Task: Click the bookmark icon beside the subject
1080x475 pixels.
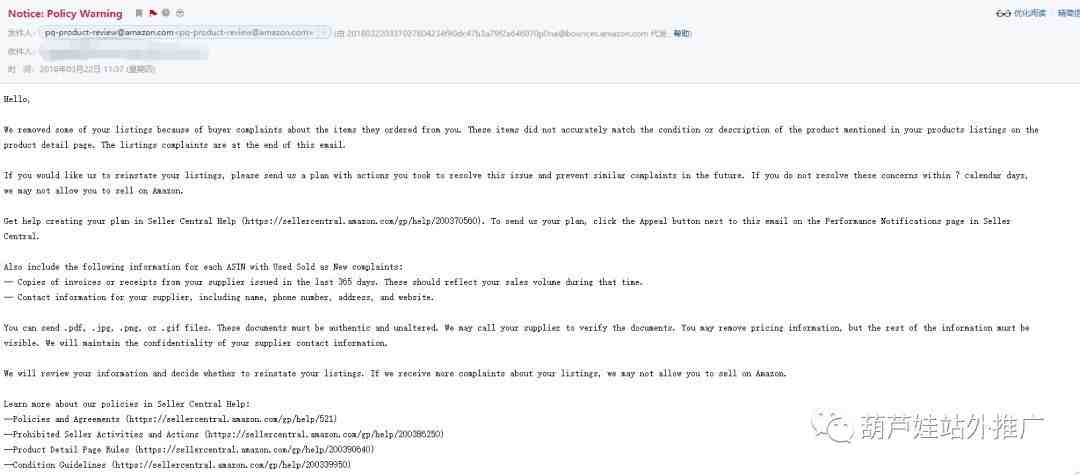Action: point(138,13)
